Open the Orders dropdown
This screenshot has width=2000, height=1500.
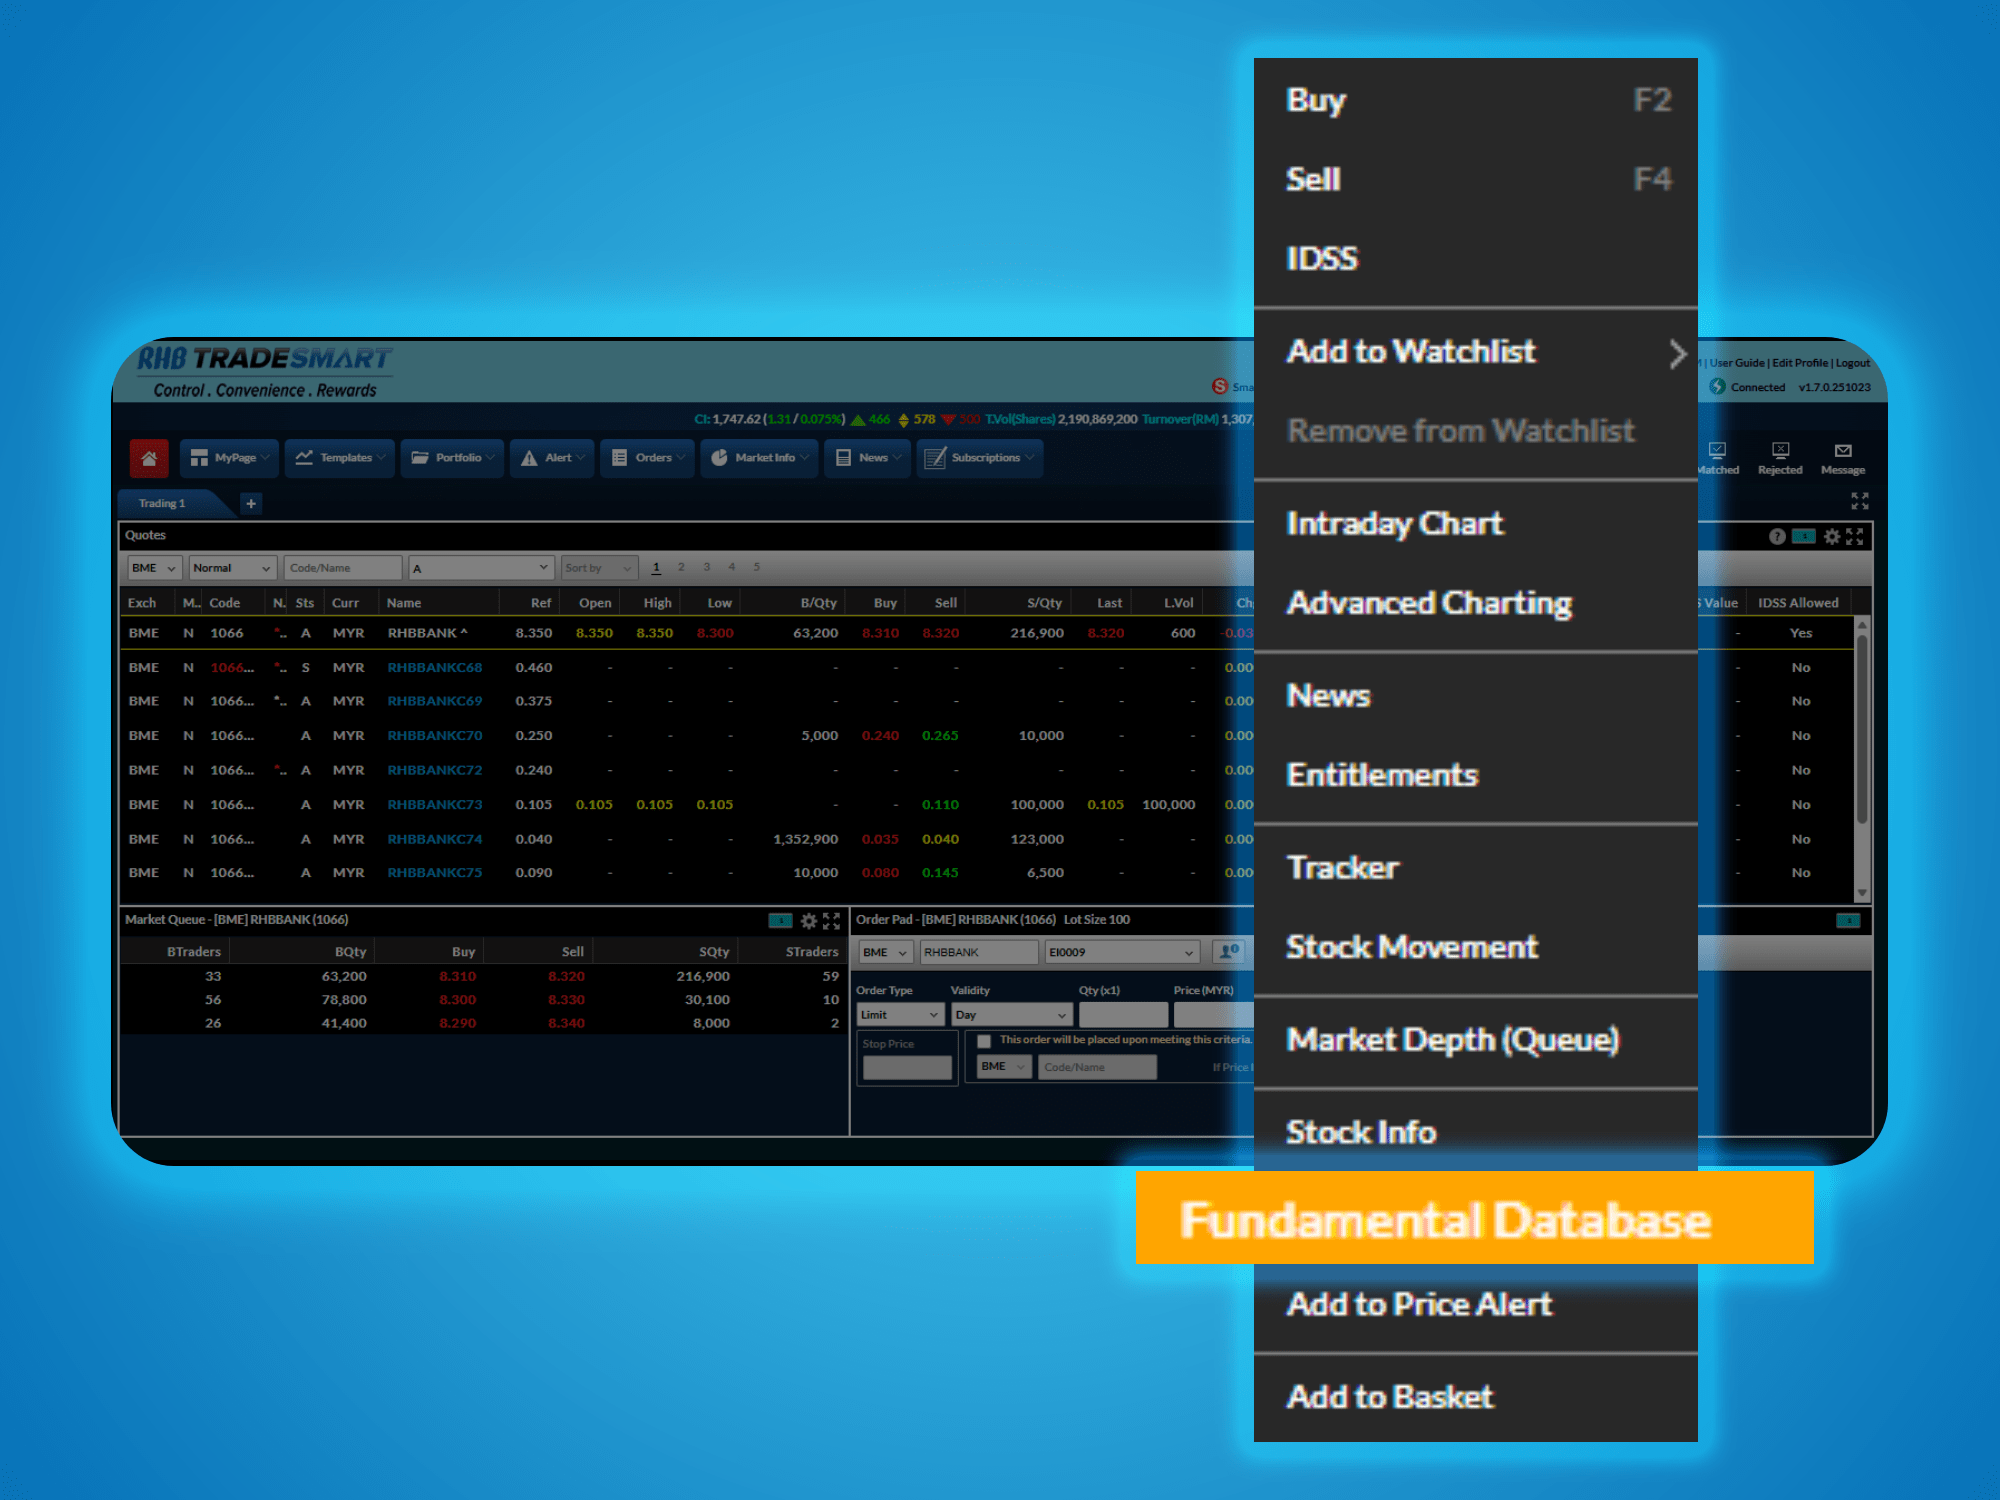[x=647, y=458]
